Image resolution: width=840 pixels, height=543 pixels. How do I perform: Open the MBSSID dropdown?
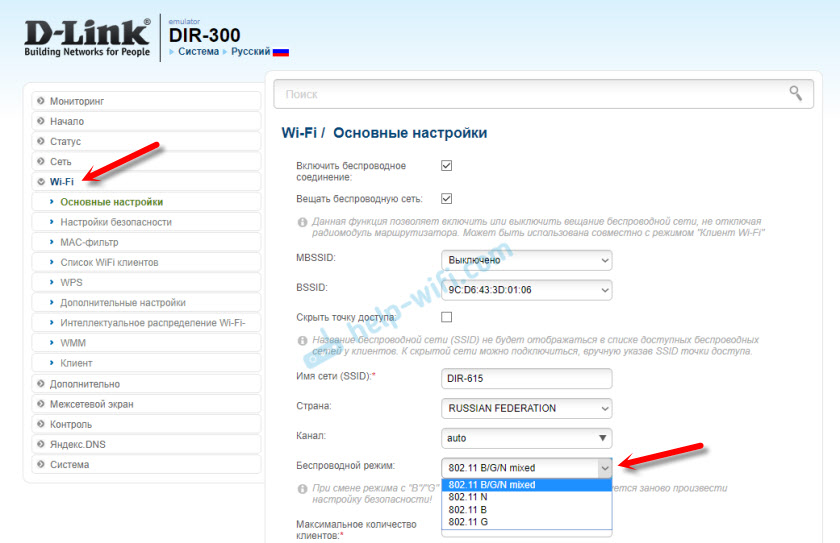click(x=526, y=260)
